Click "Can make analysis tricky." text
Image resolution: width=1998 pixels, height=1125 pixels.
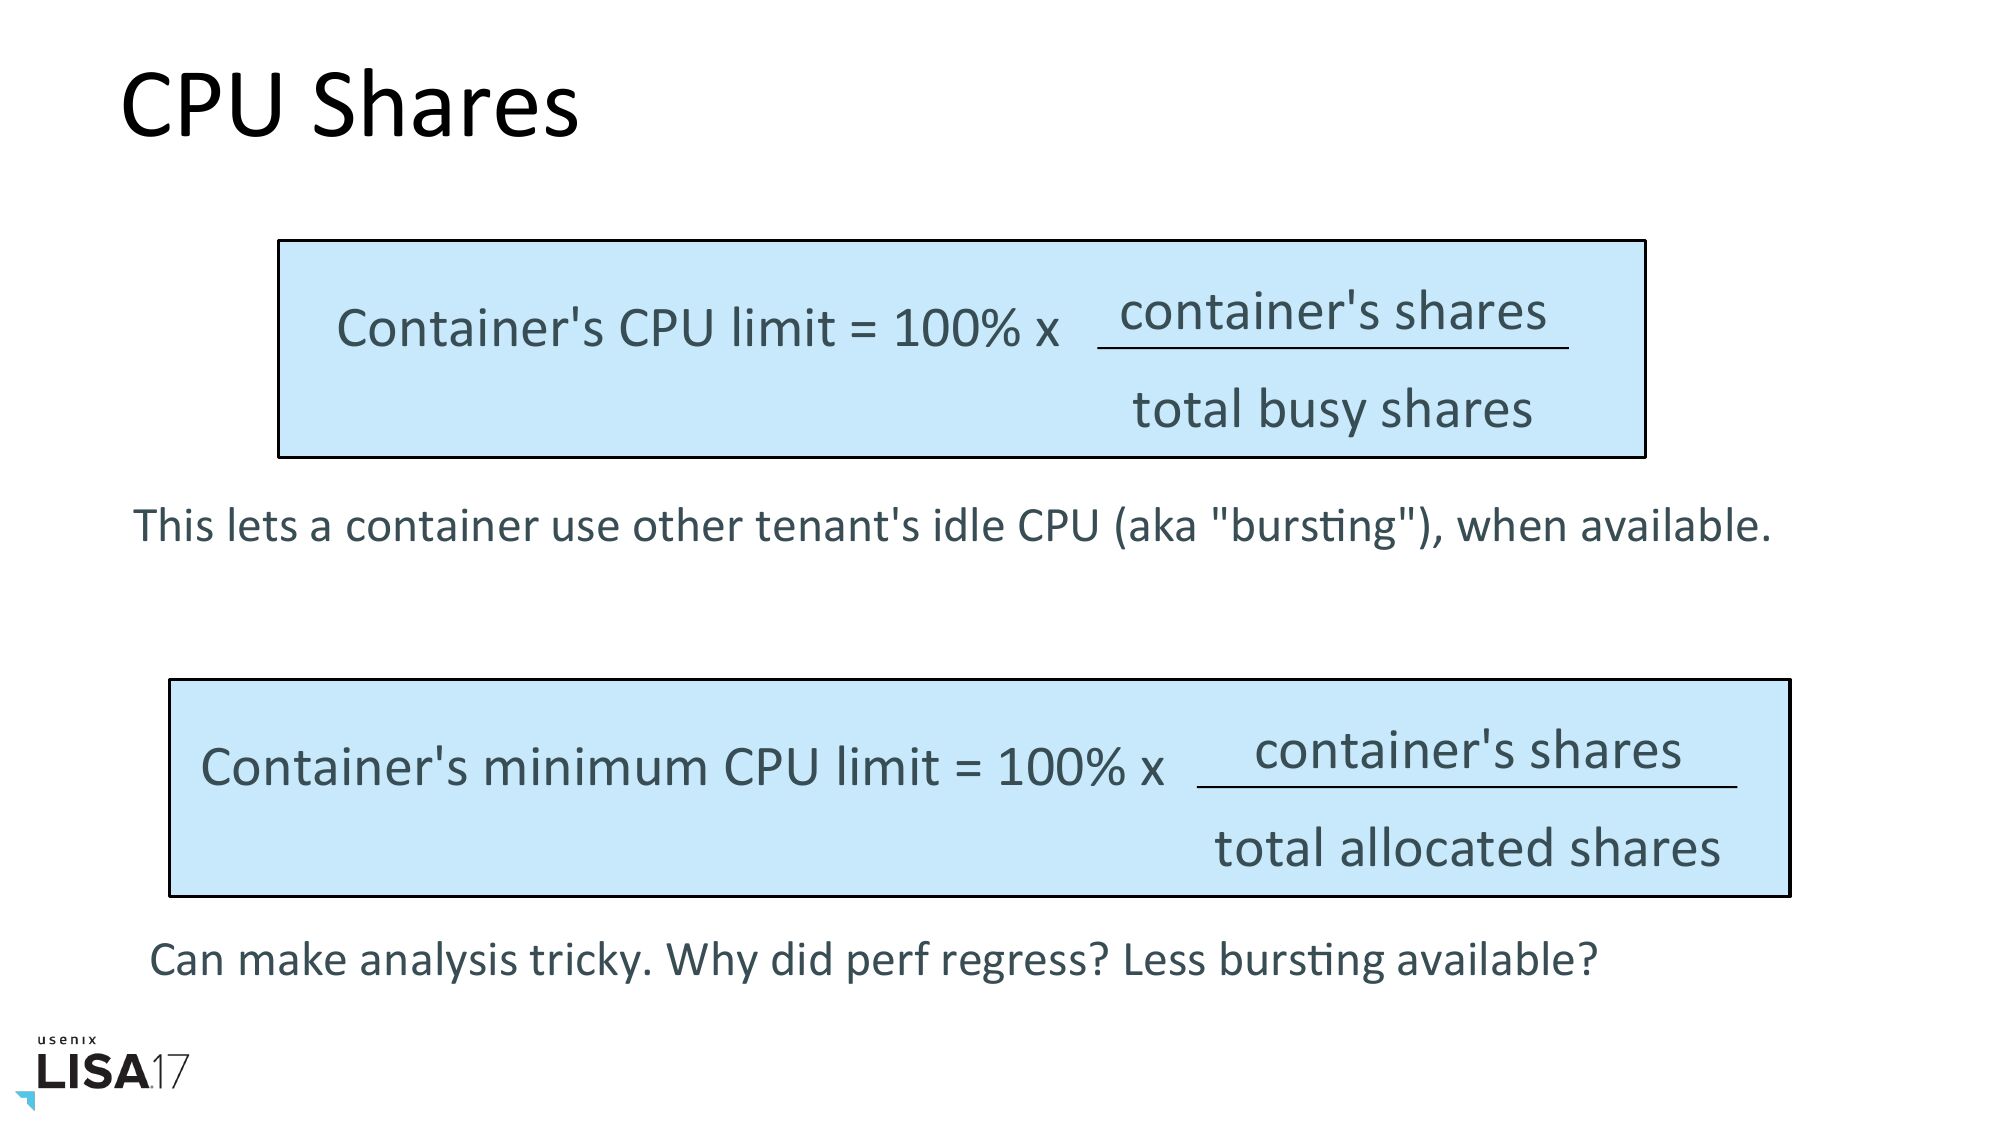click(400, 960)
